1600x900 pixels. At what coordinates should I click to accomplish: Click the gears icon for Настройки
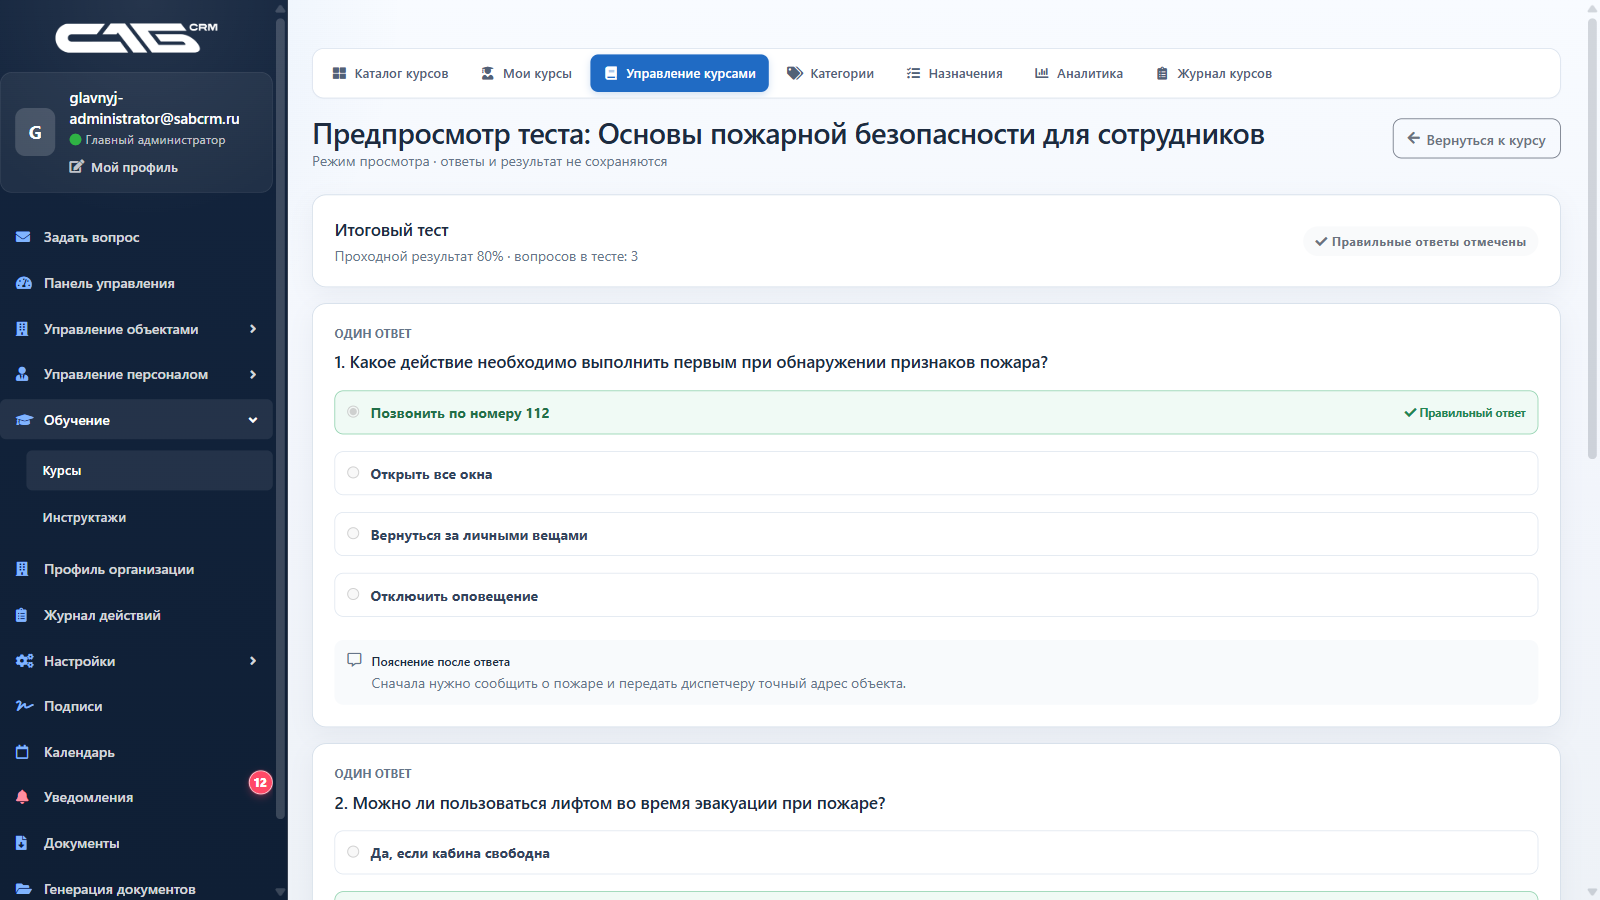tap(24, 661)
